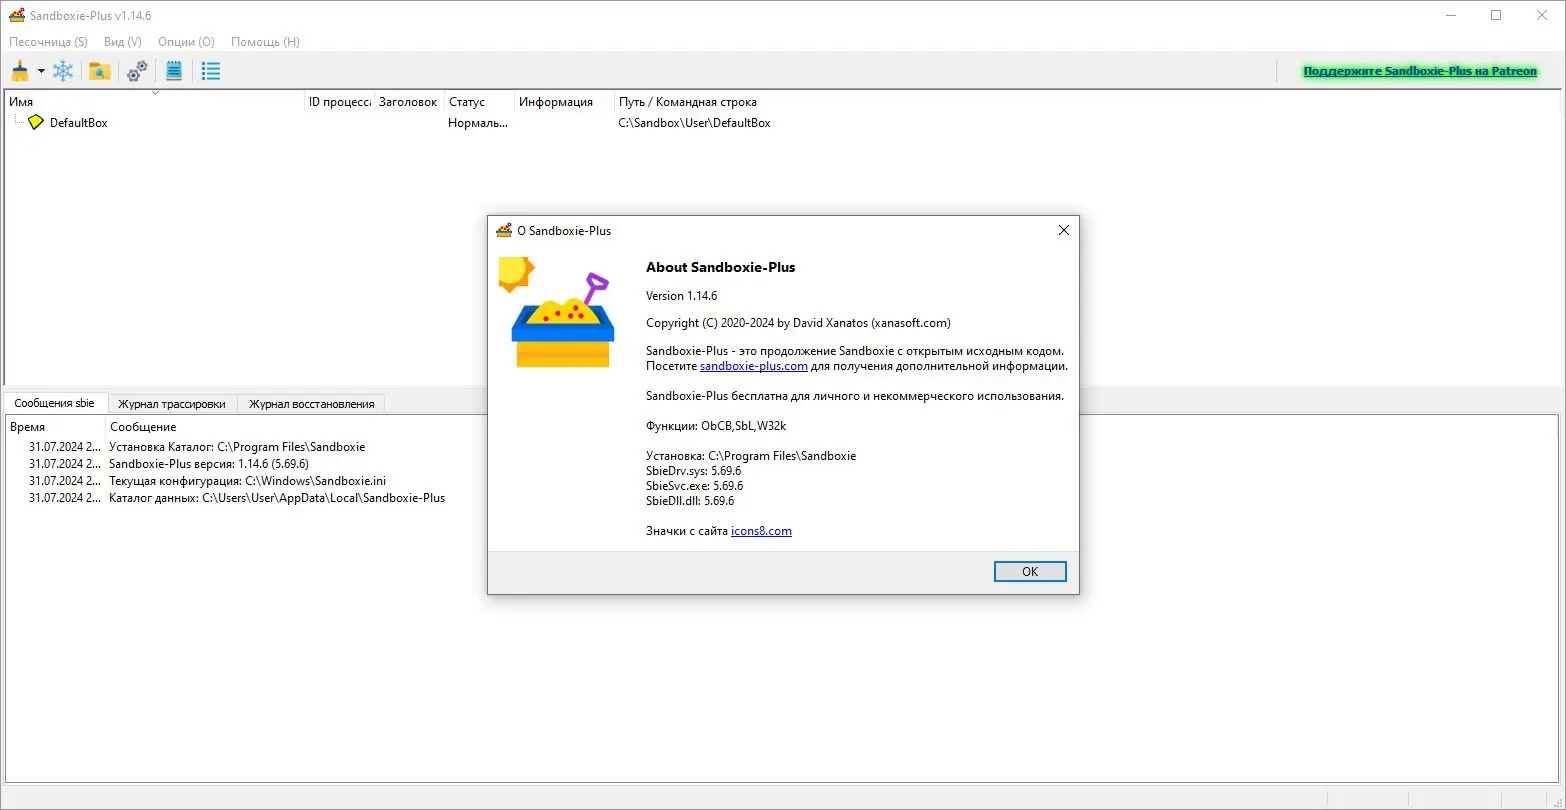
Task: Sort by Путь / Командная строка column header
Action: click(x=688, y=102)
